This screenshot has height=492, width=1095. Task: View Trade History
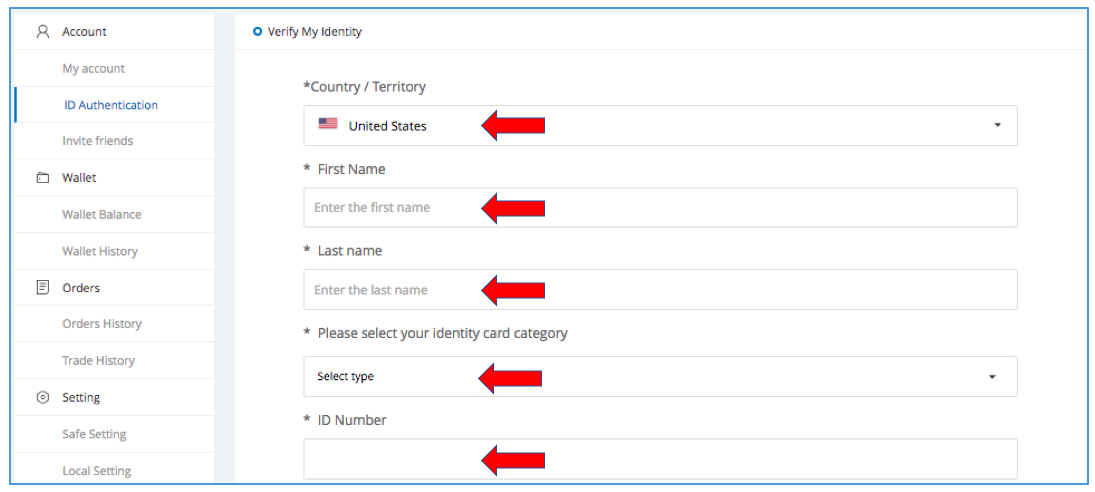click(x=98, y=360)
